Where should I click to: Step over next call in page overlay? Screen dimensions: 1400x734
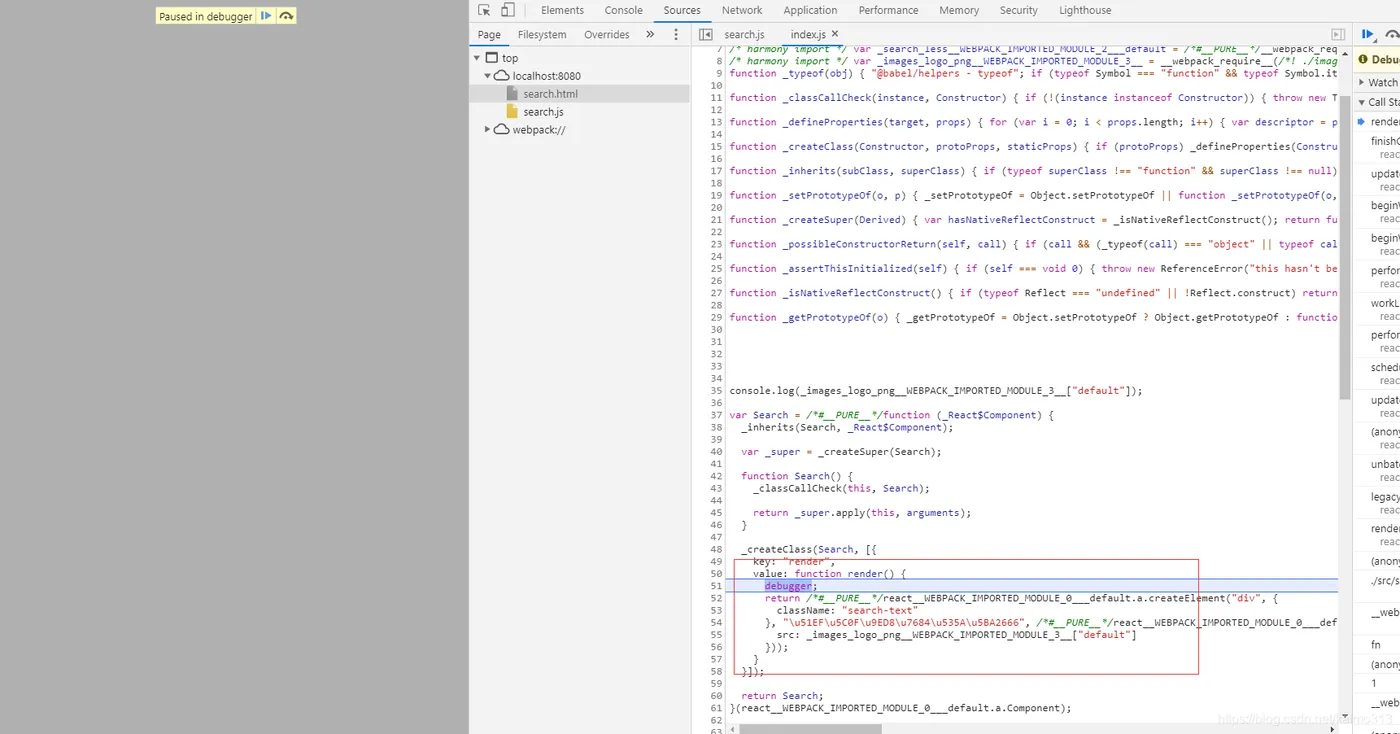click(x=286, y=16)
